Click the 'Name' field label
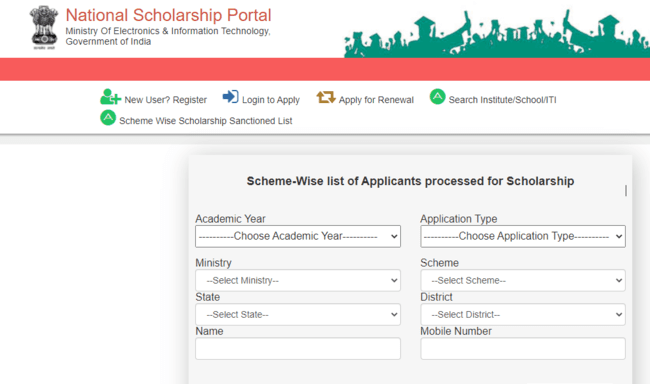This screenshot has height=384, width=650. pyautogui.click(x=209, y=331)
